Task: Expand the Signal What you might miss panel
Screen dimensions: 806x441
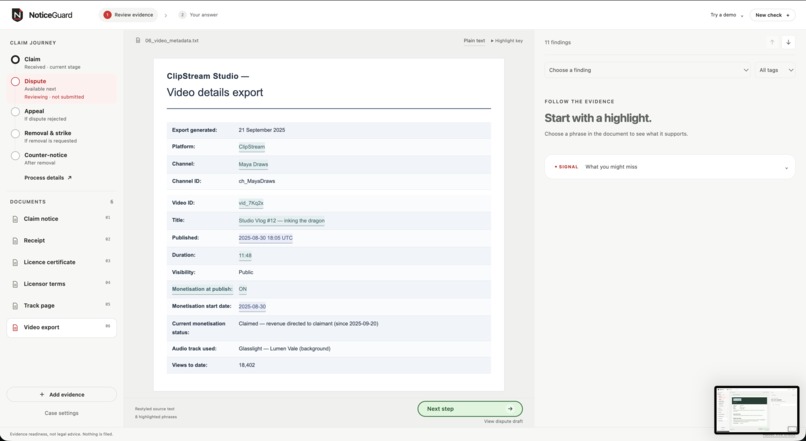Action: click(x=670, y=167)
